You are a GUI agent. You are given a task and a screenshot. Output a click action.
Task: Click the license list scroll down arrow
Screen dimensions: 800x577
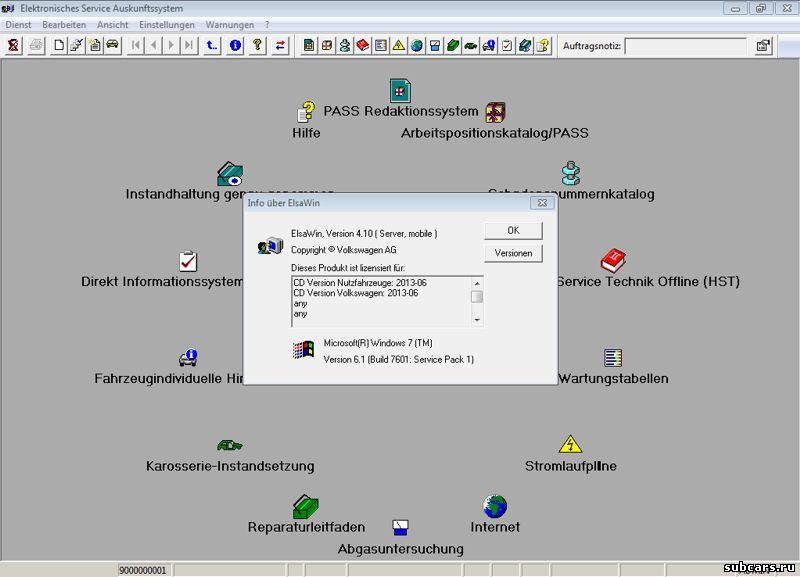(477, 320)
